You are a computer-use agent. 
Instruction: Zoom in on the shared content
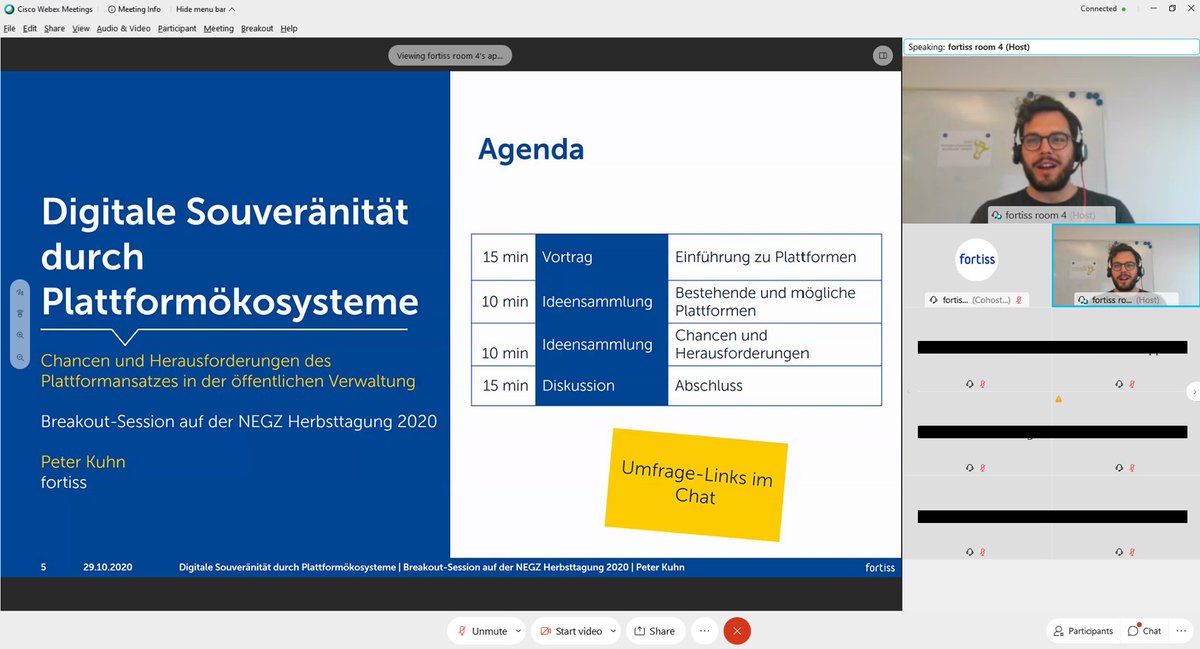click(20, 335)
